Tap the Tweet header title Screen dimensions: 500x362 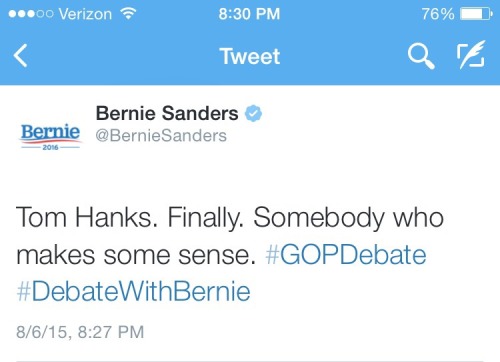(250, 56)
